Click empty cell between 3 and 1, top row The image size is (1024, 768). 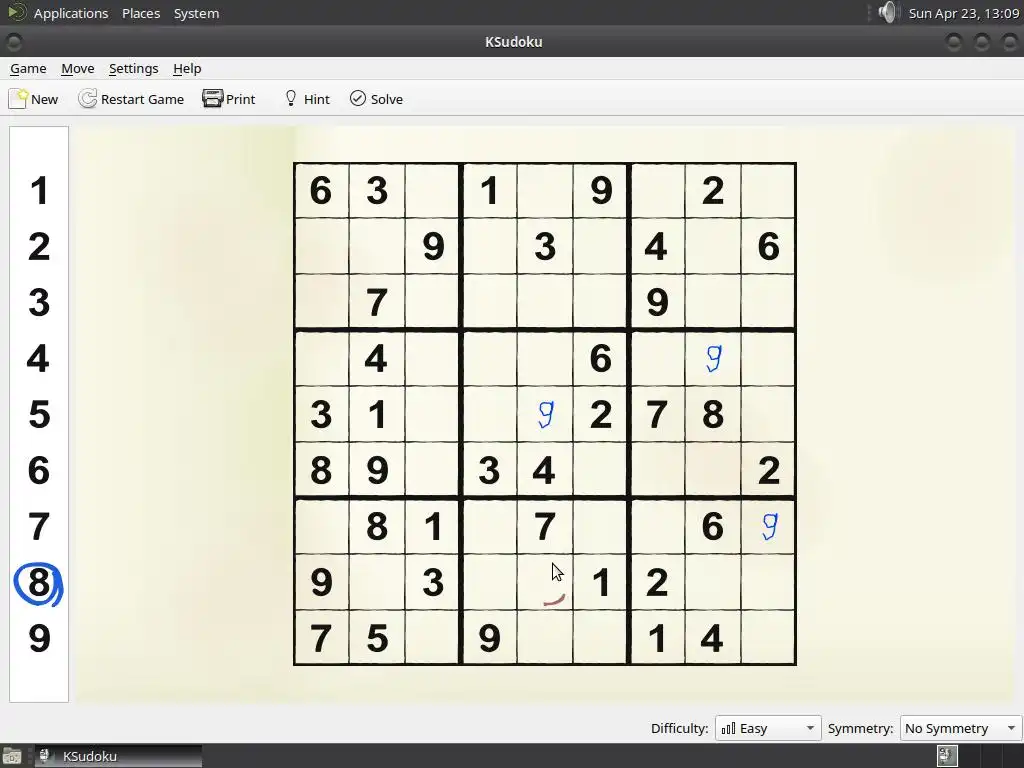pyautogui.click(x=432, y=191)
